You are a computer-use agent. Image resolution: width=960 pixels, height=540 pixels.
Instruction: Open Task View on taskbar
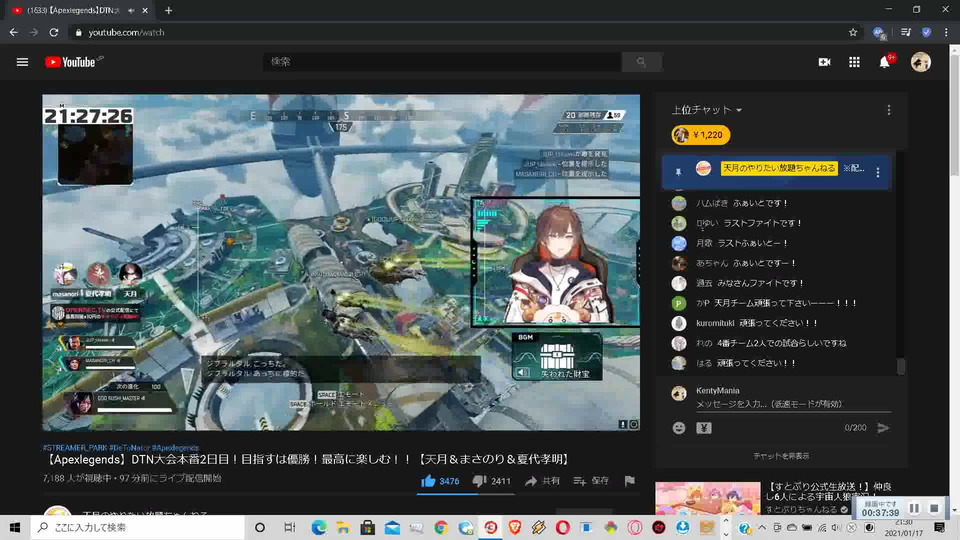(290, 527)
